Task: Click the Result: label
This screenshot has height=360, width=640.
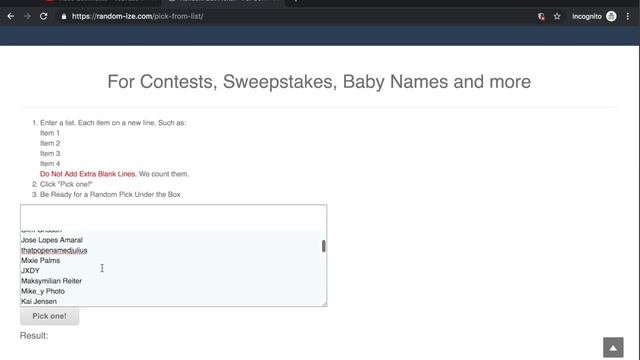Action: point(34,336)
